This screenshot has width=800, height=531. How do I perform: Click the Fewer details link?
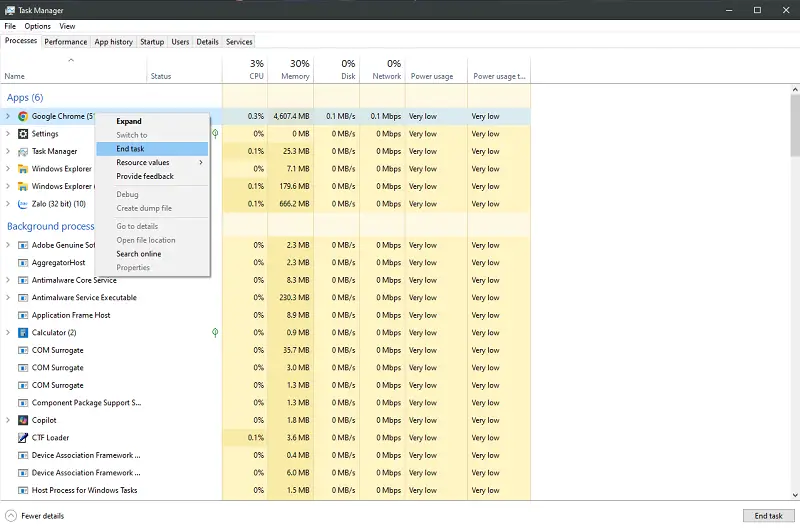[x=43, y=516]
